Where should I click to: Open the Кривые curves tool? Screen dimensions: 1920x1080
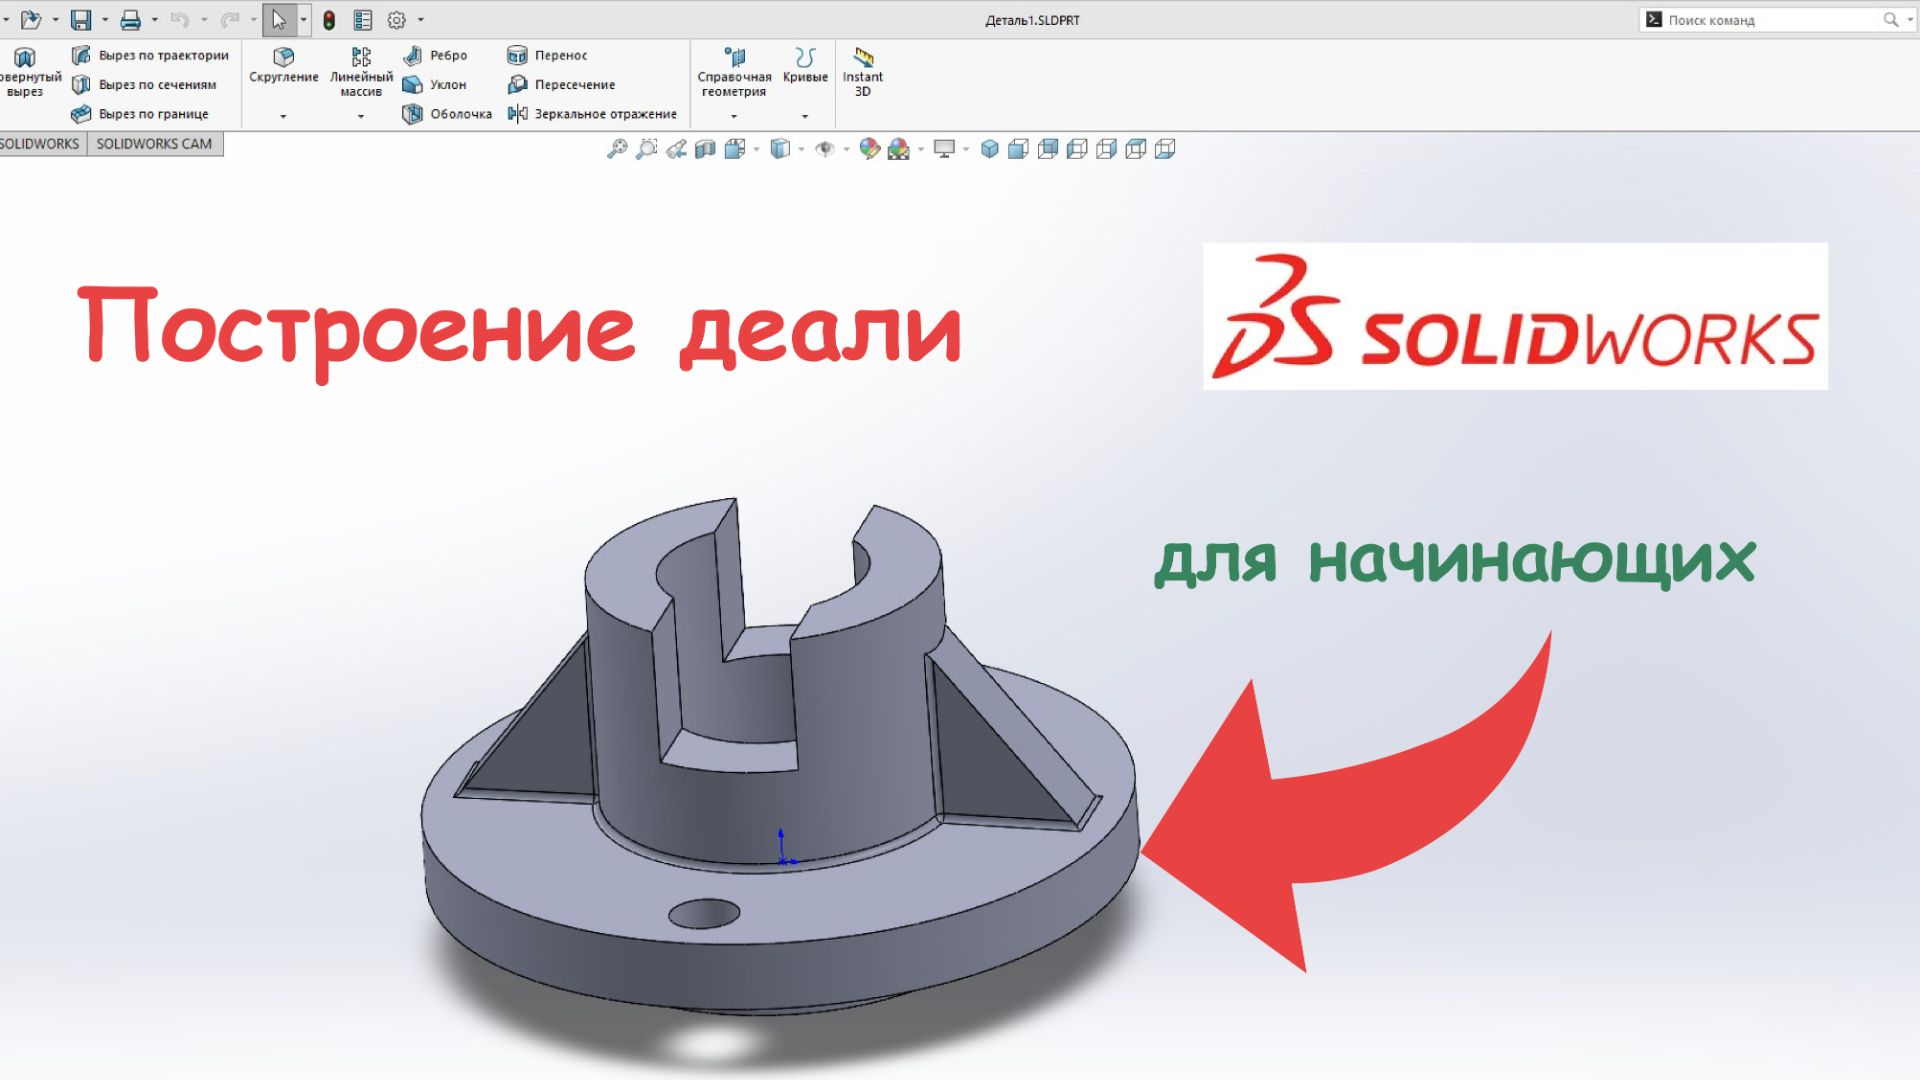(x=805, y=65)
